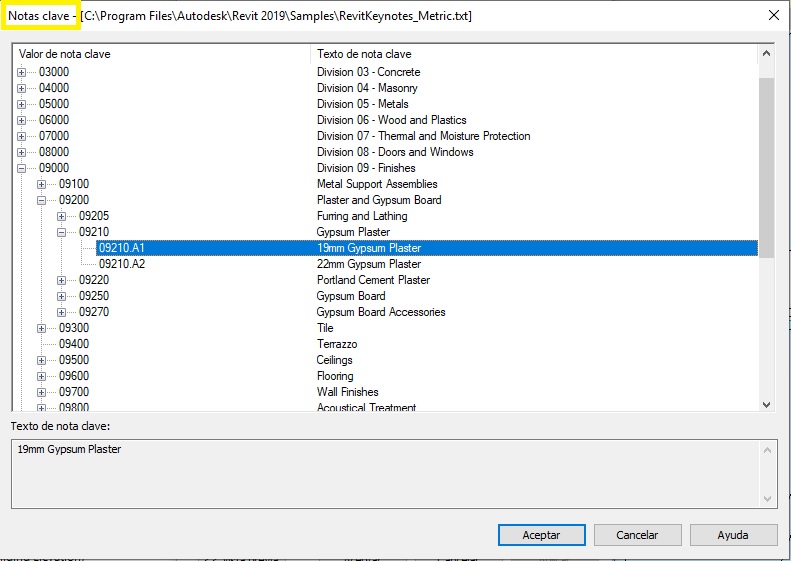Screen dimensions: 791x561
Task: Select keynote 09210.A2 22mm Gypsum Plaster
Action: pos(122,264)
